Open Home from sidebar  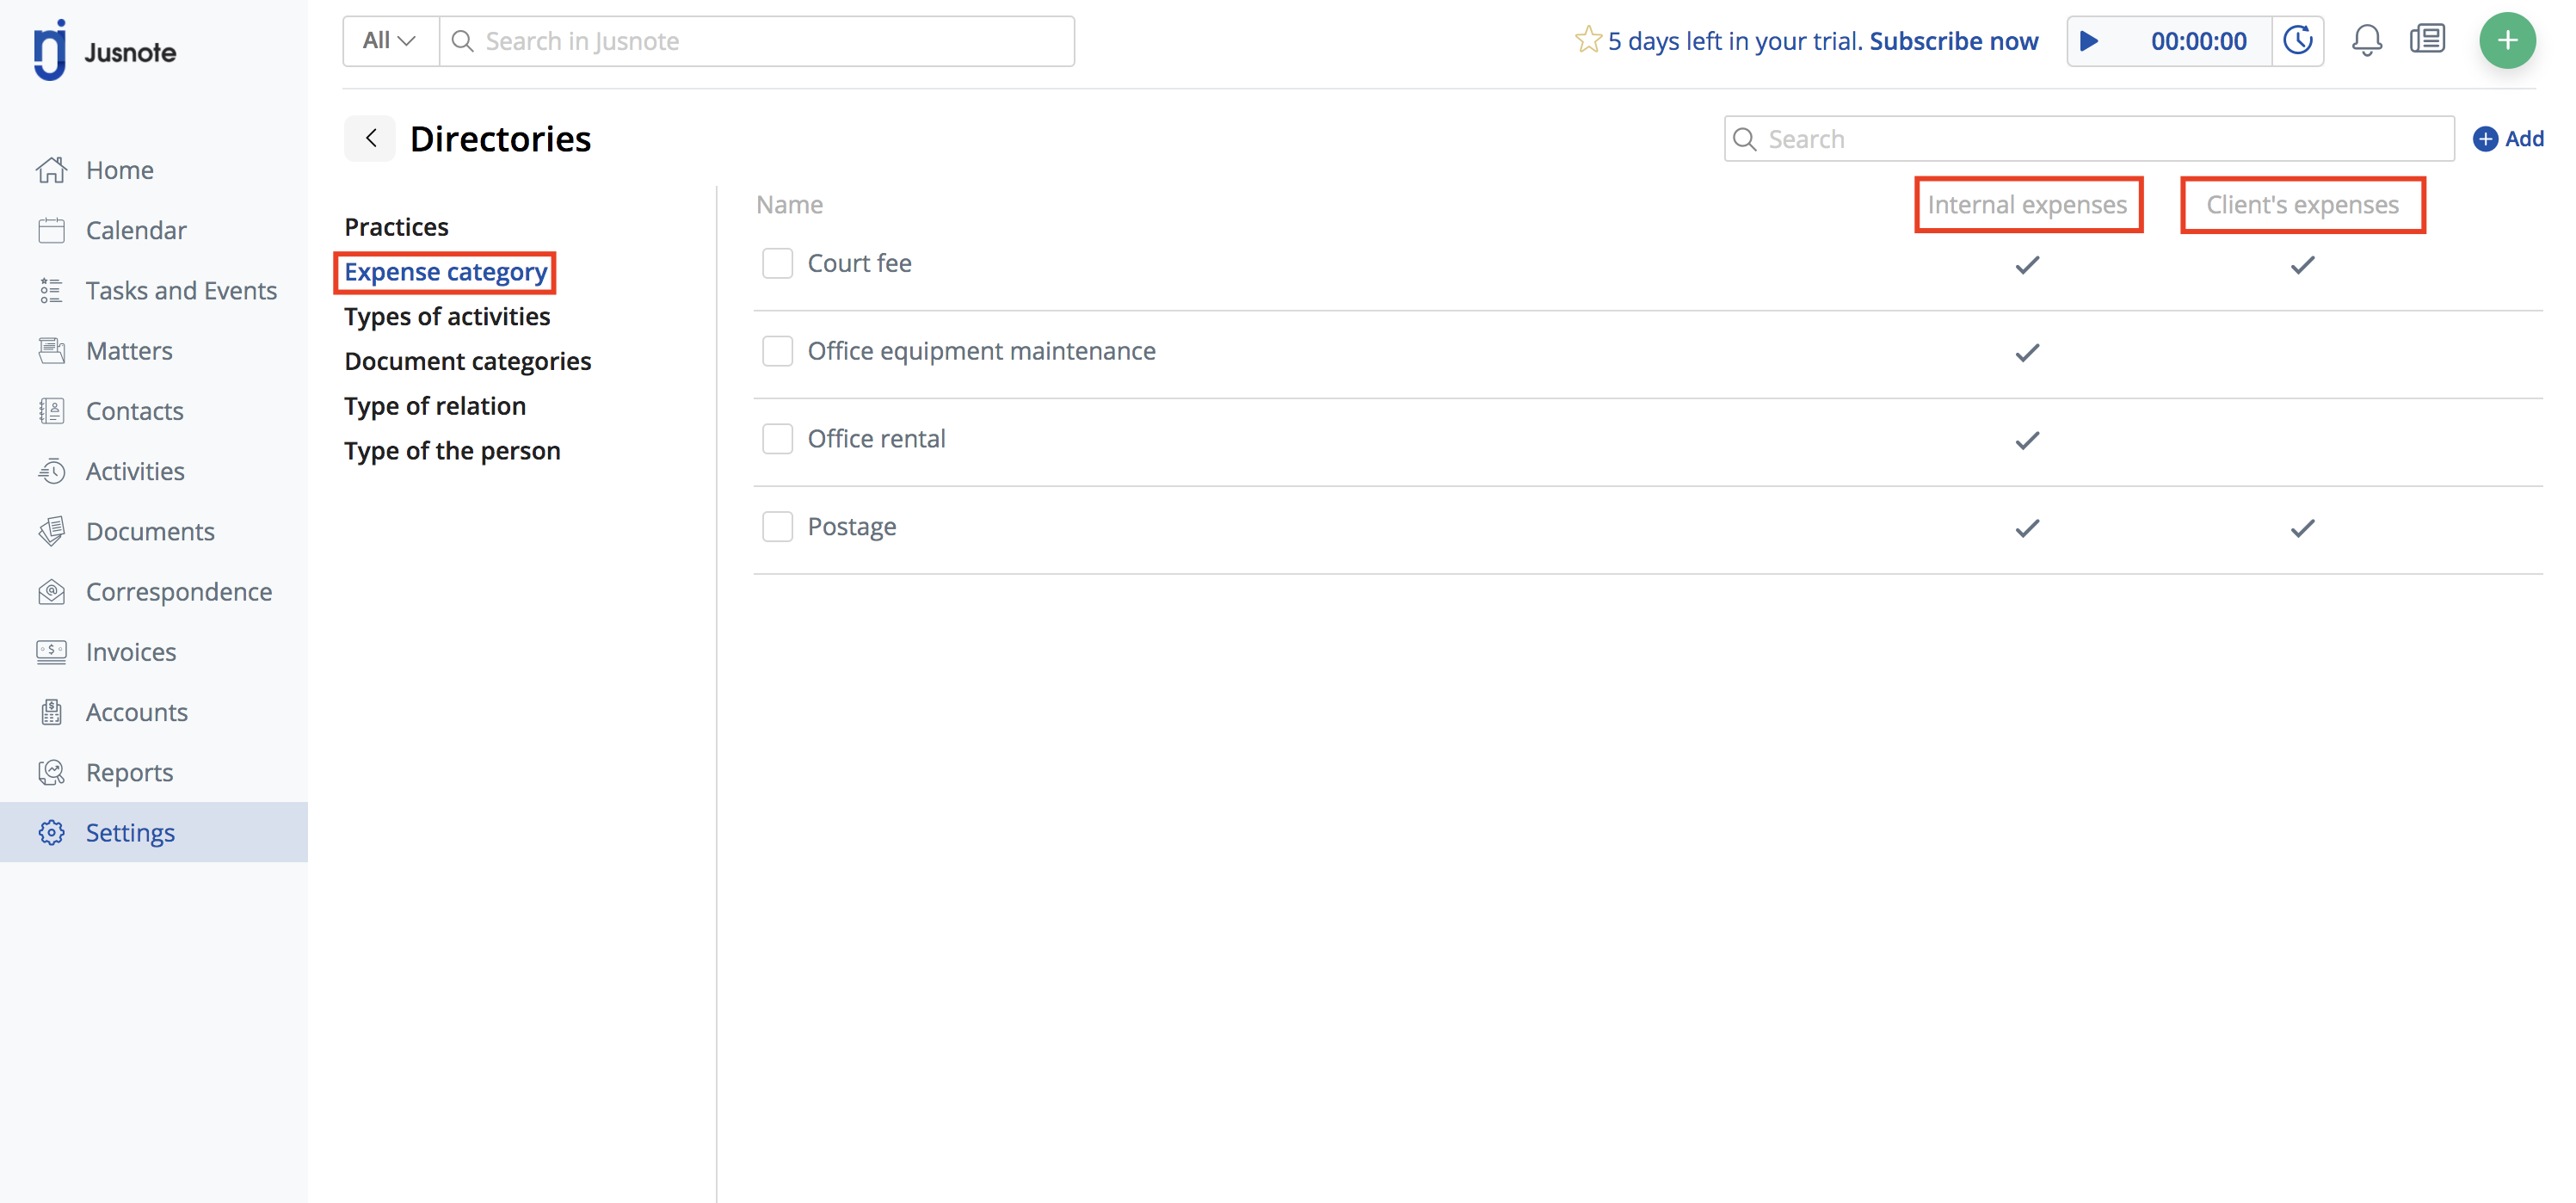click(119, 170)
